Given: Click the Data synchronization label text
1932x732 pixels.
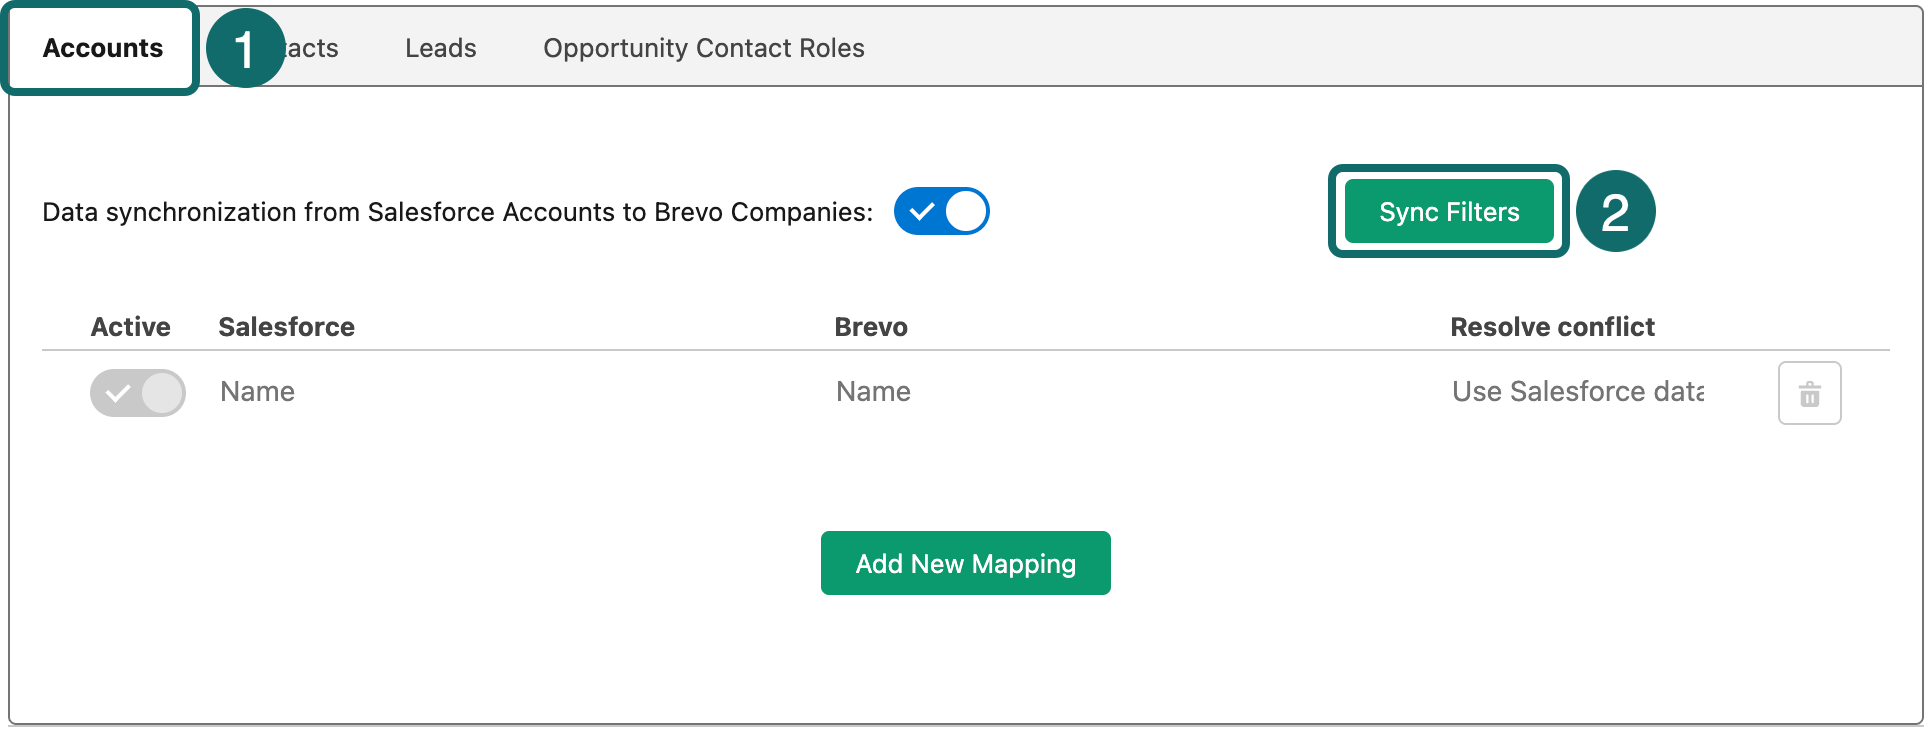Looking at the screenshot, I should click(457, 212).
